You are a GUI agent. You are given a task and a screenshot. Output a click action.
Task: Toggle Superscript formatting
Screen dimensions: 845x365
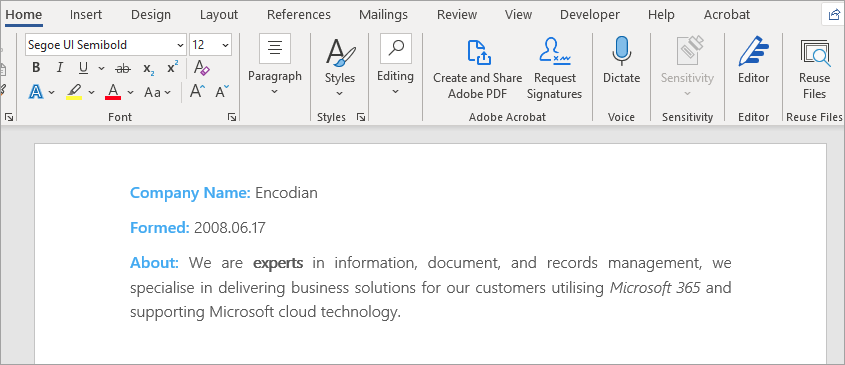click(172, 68)
